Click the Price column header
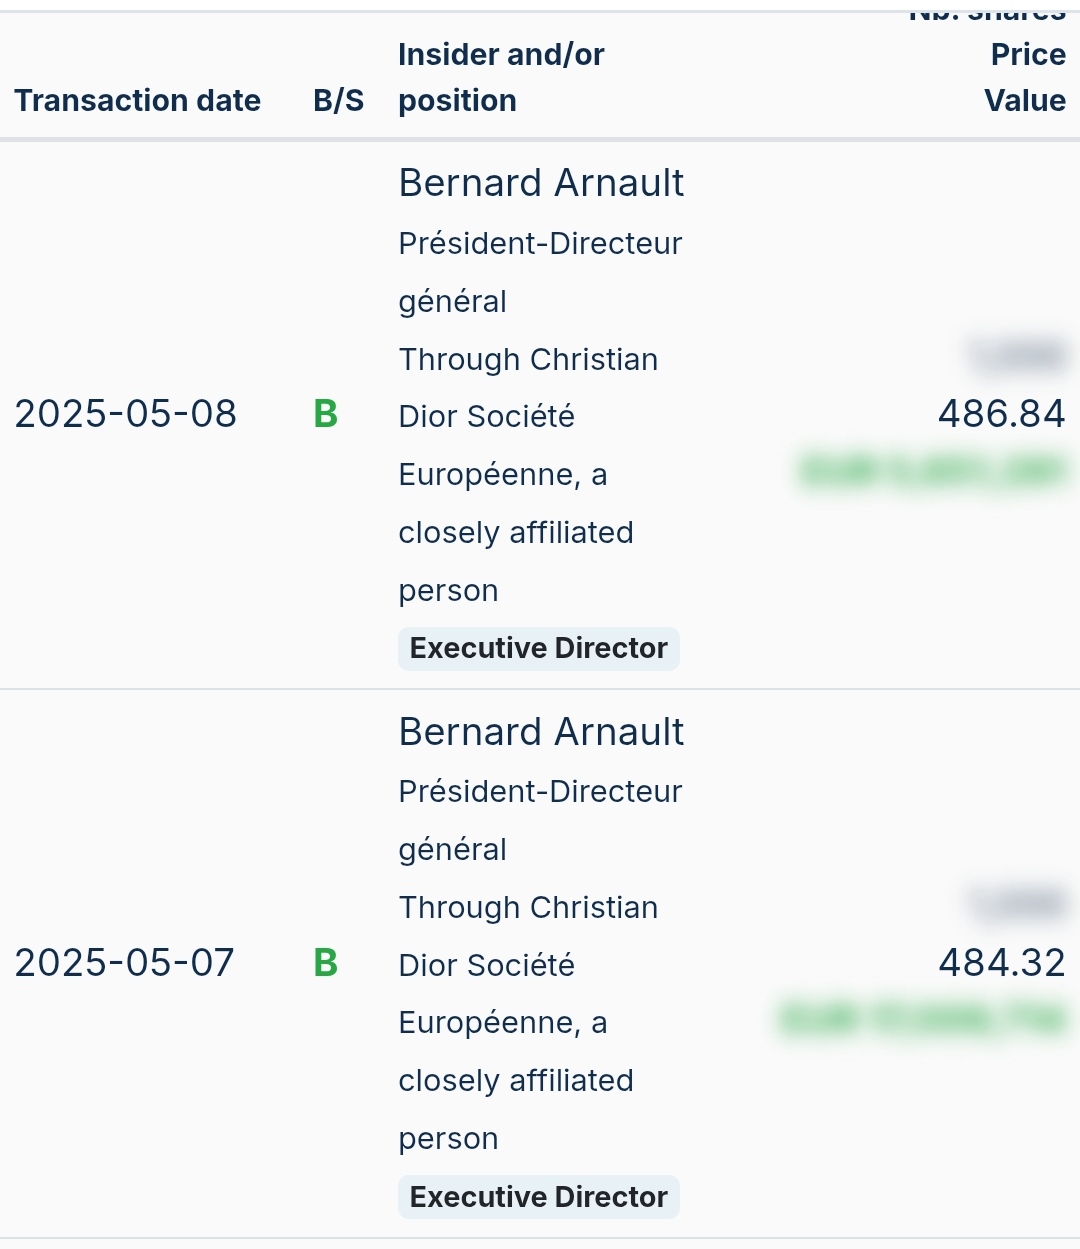This screenshot has height=1249, width=1080. (x=1027, y=55)
